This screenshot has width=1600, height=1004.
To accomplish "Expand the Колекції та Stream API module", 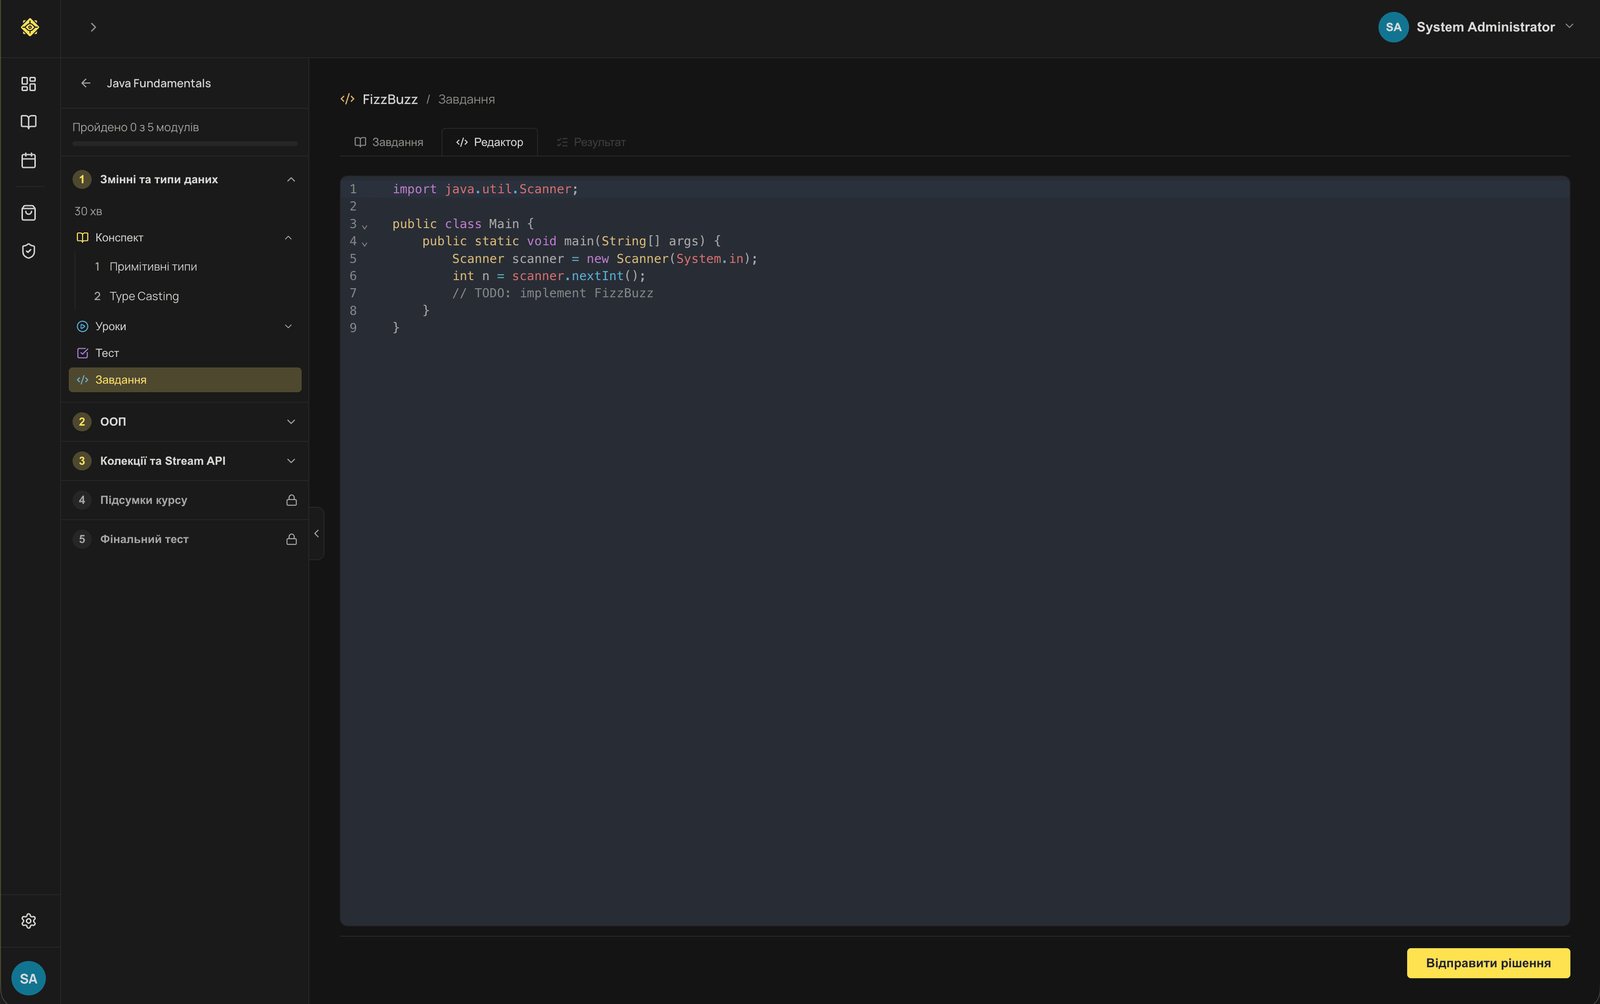I will click(291, 461).
